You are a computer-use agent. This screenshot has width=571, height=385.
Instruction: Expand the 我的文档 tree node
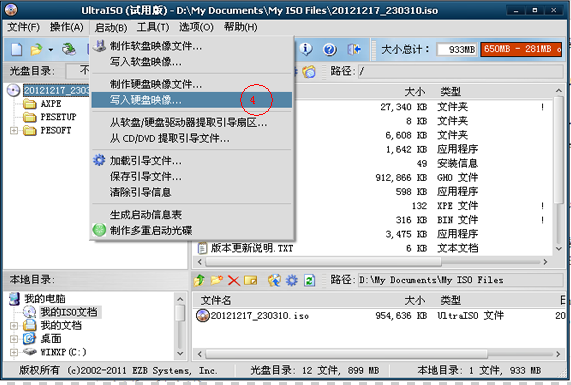14,326
